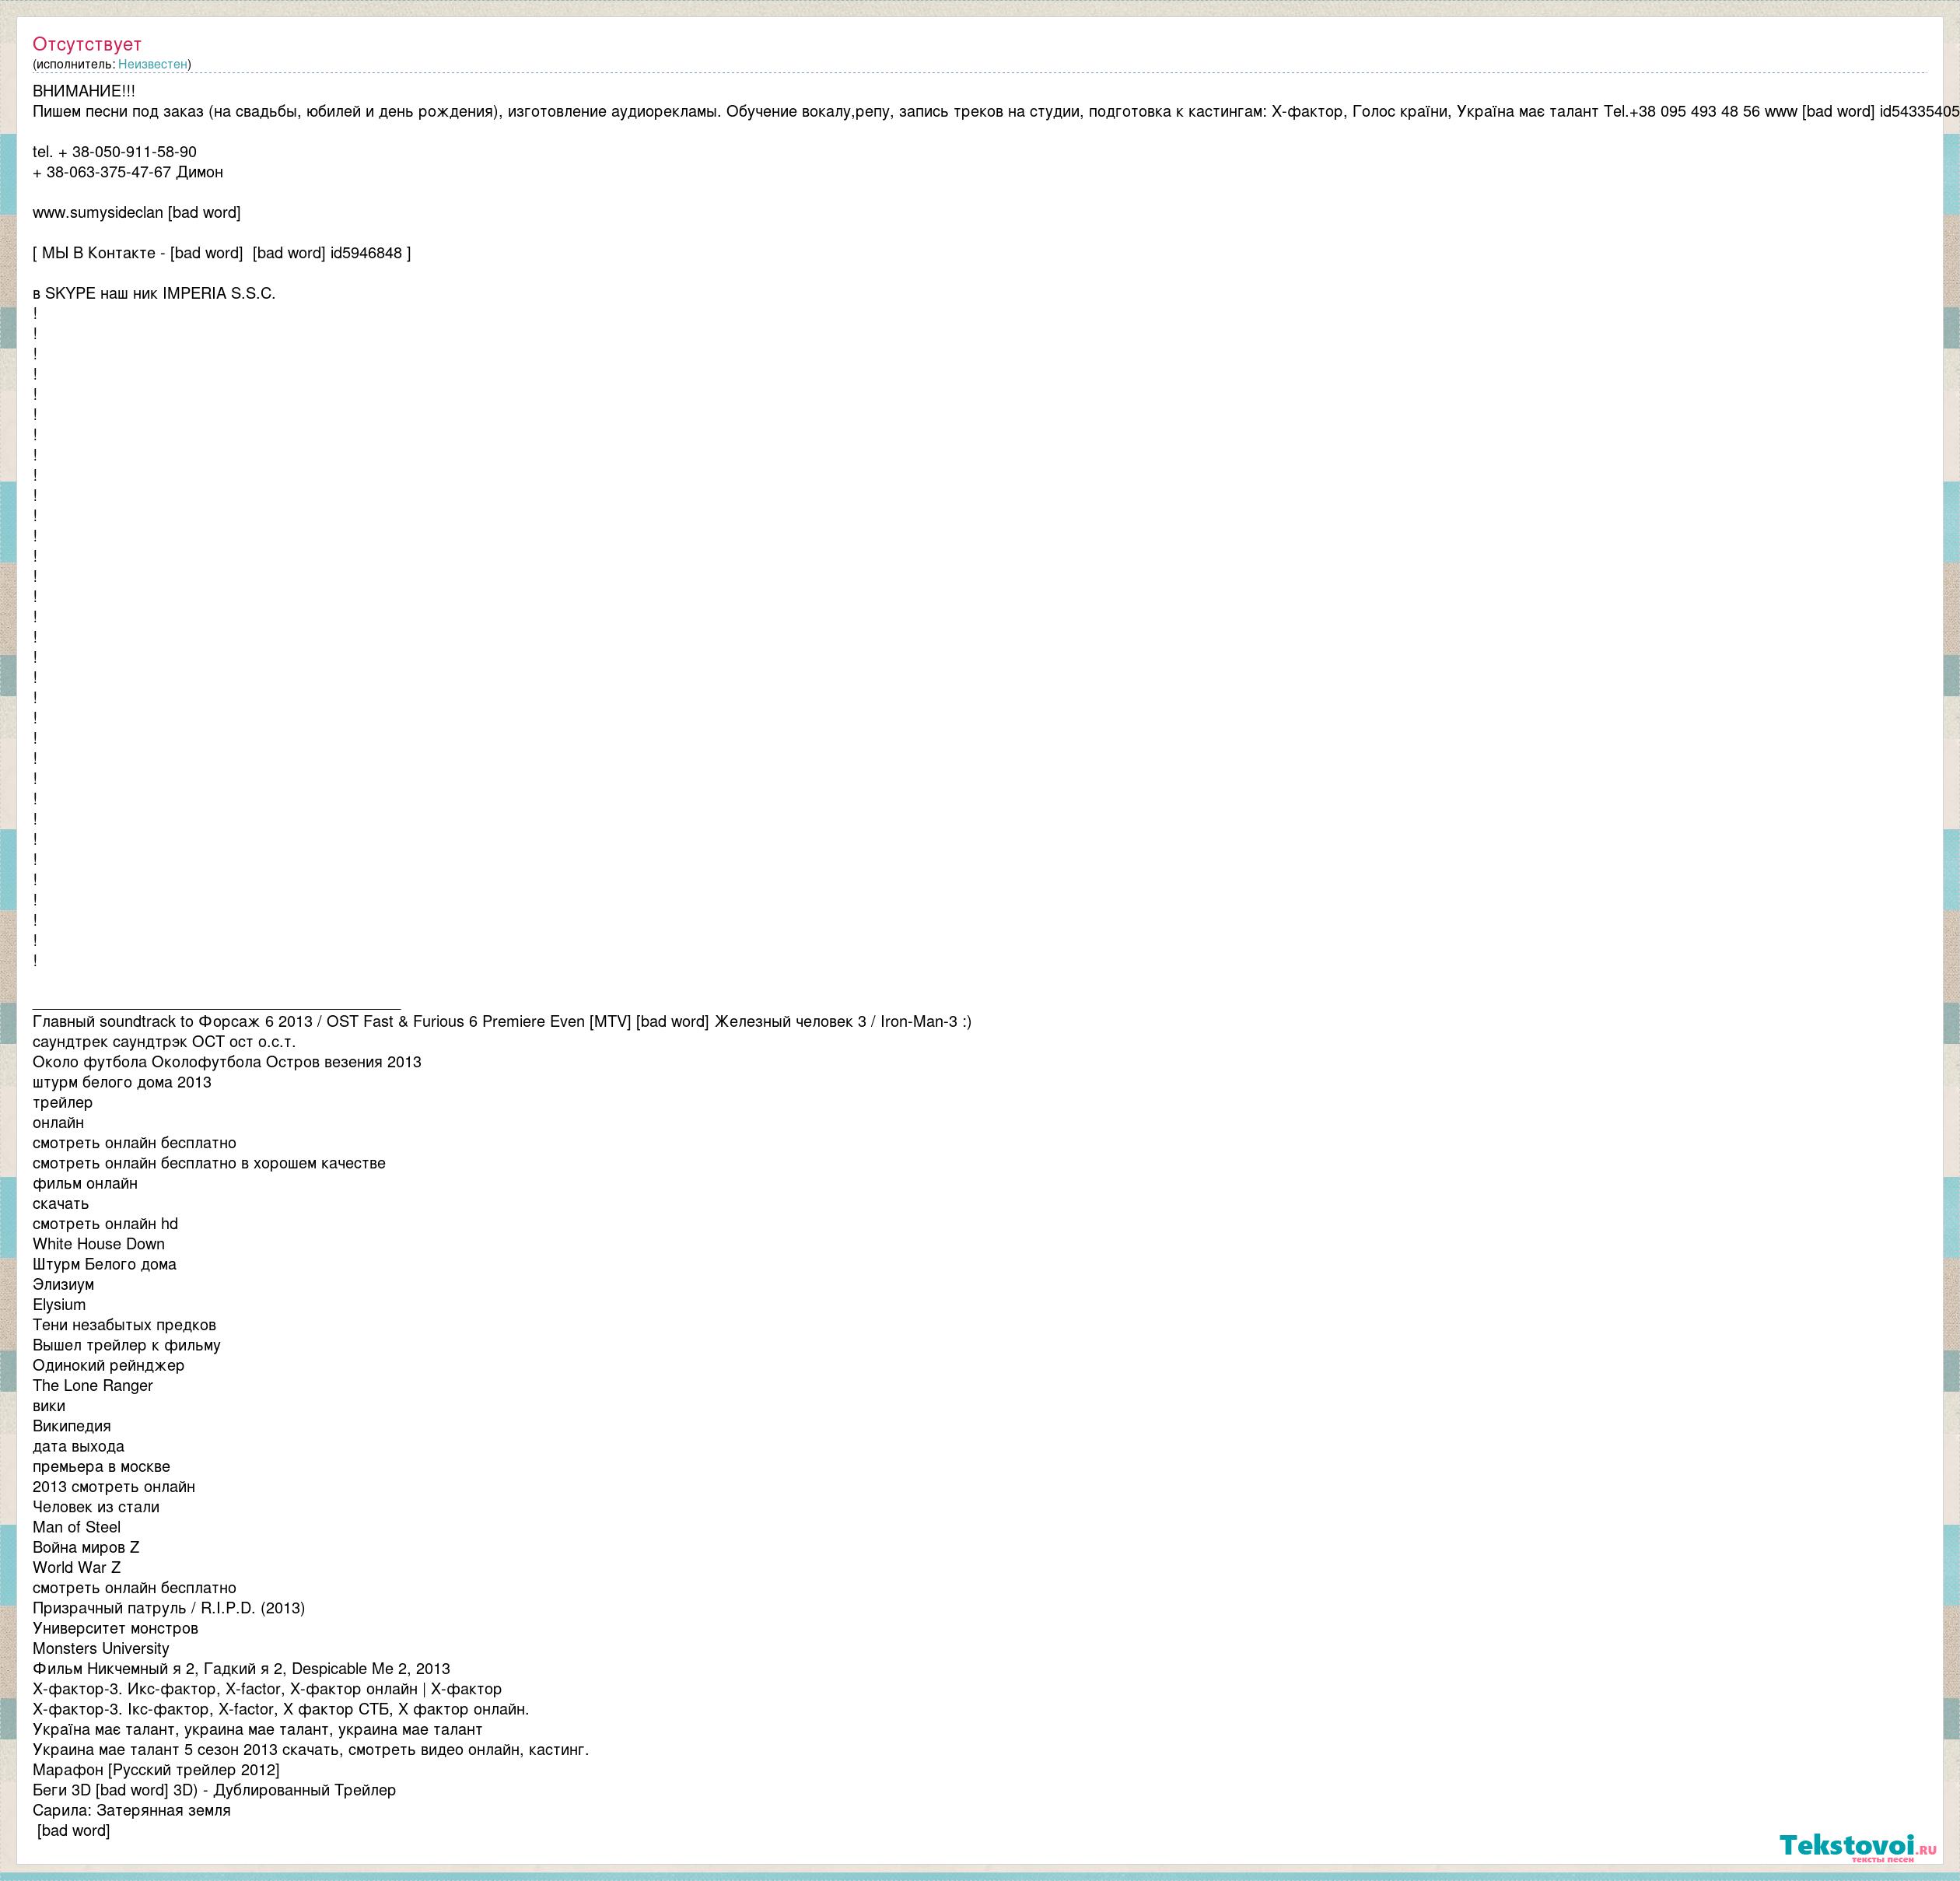Select the line смотреть онлайн hd
Viewport: 1960px width, 1881px height.
point(105,1223)
